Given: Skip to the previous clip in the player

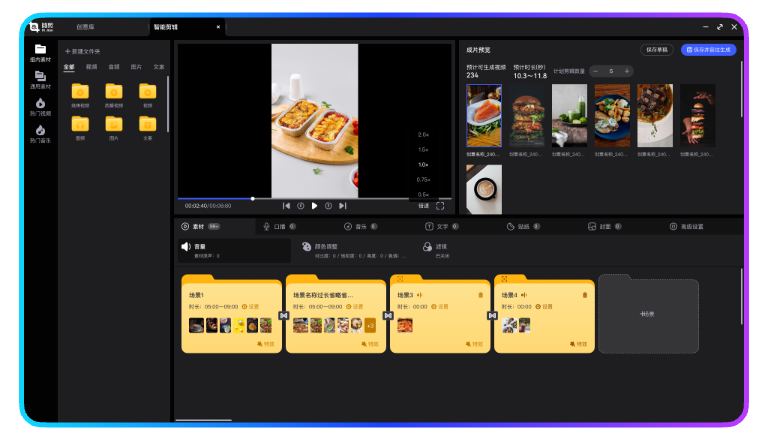Looking at the screenshot, I should [x=287, y=205].
